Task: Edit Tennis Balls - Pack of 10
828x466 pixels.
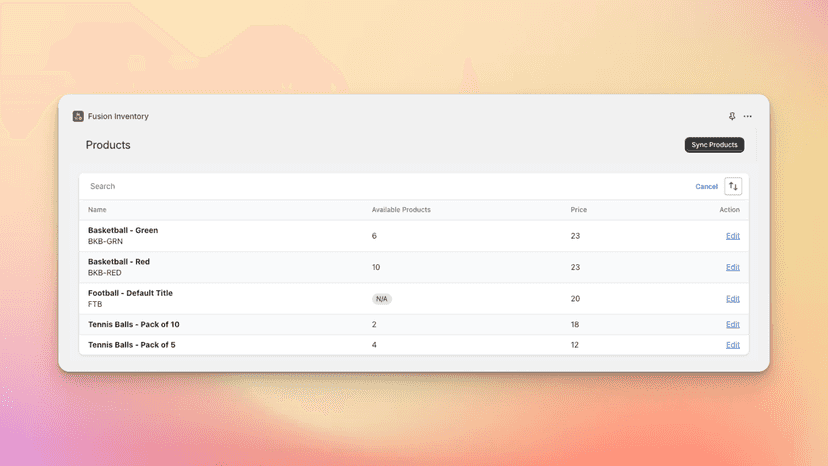Action: [732, 324]
